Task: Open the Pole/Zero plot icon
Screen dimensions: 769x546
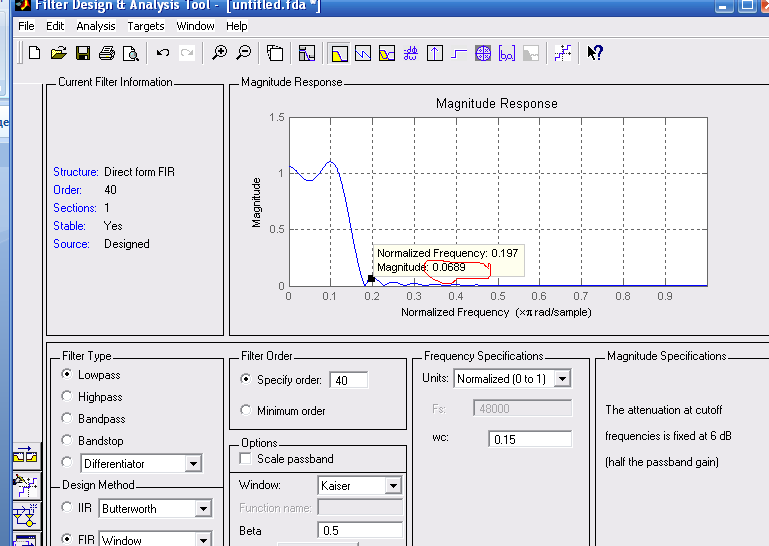Action: tap(483, 53)
